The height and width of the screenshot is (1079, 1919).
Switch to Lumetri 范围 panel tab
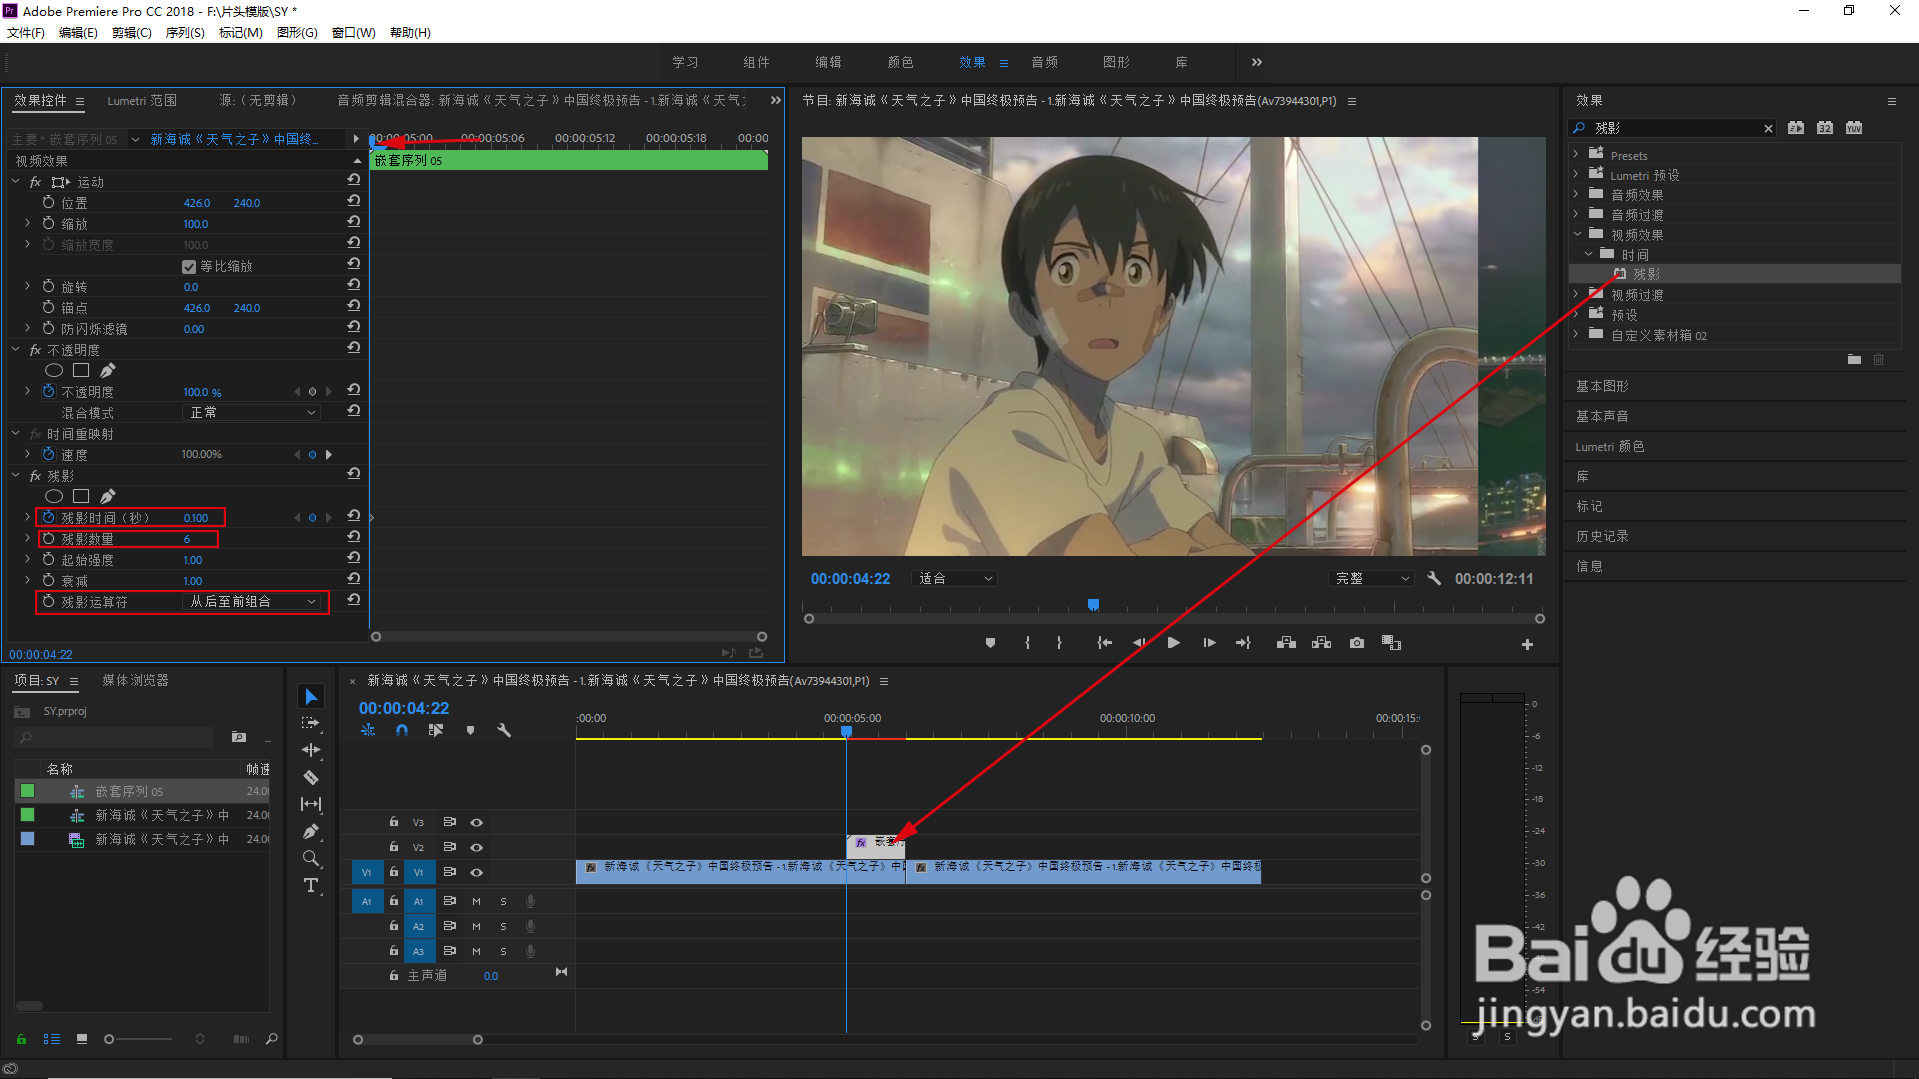[142, 100]
